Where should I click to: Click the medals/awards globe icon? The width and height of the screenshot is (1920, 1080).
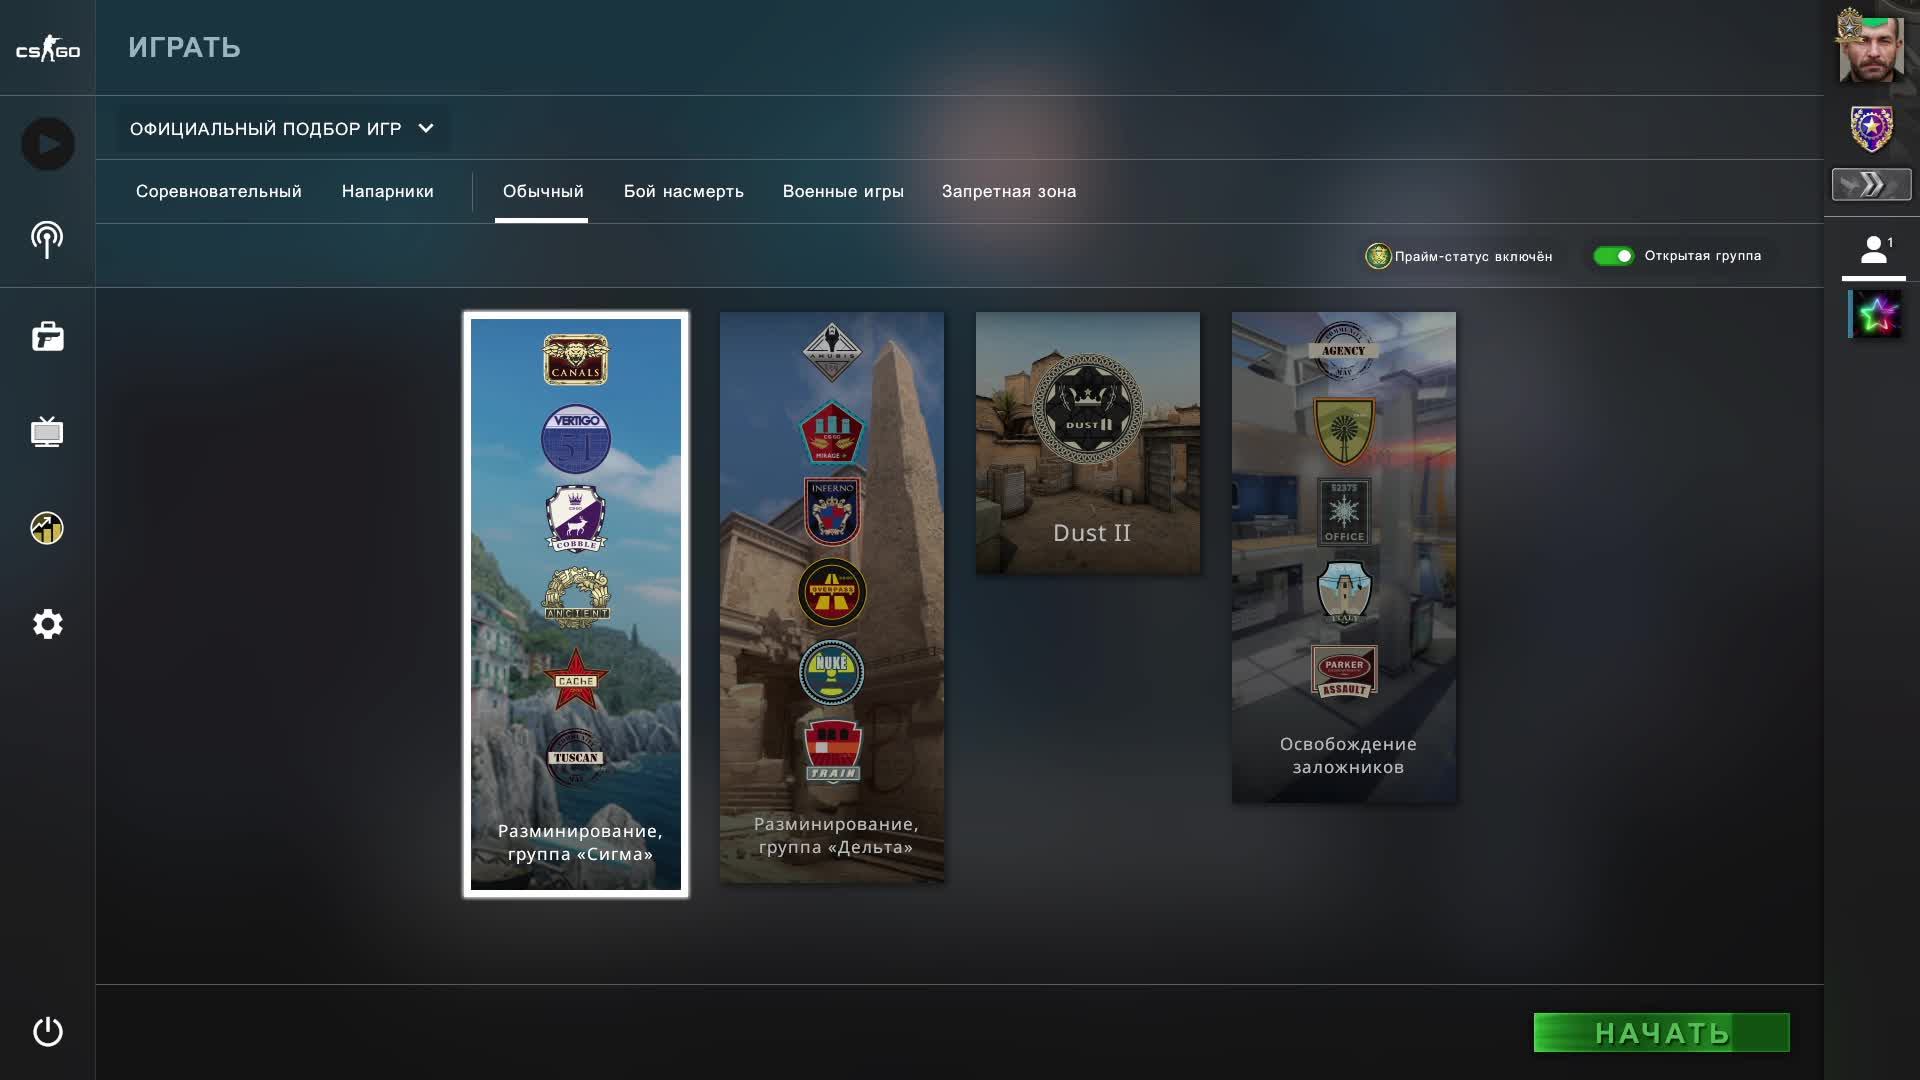(x=46, y=528)
